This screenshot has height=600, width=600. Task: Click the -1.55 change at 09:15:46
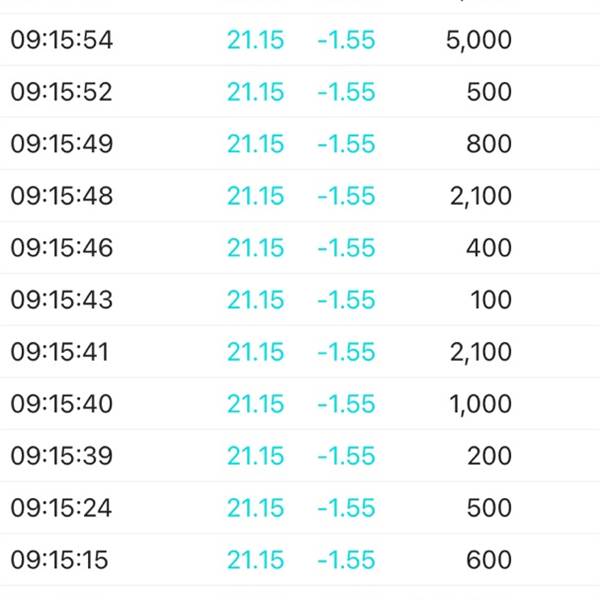(x=346, y=248)
